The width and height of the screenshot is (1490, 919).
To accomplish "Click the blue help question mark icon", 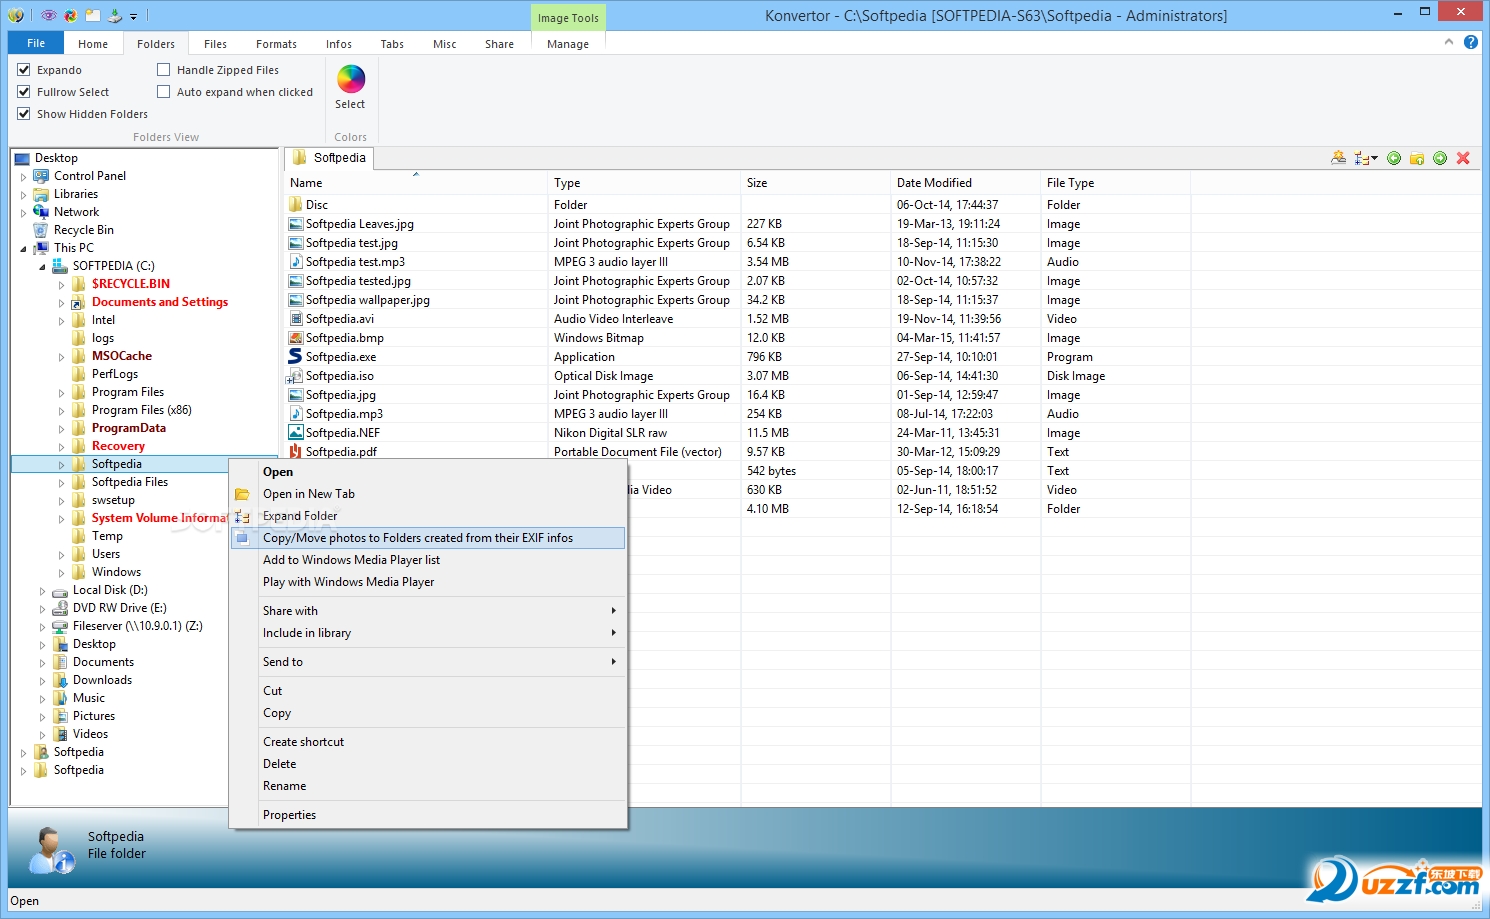I will (x=1471, y=42).
